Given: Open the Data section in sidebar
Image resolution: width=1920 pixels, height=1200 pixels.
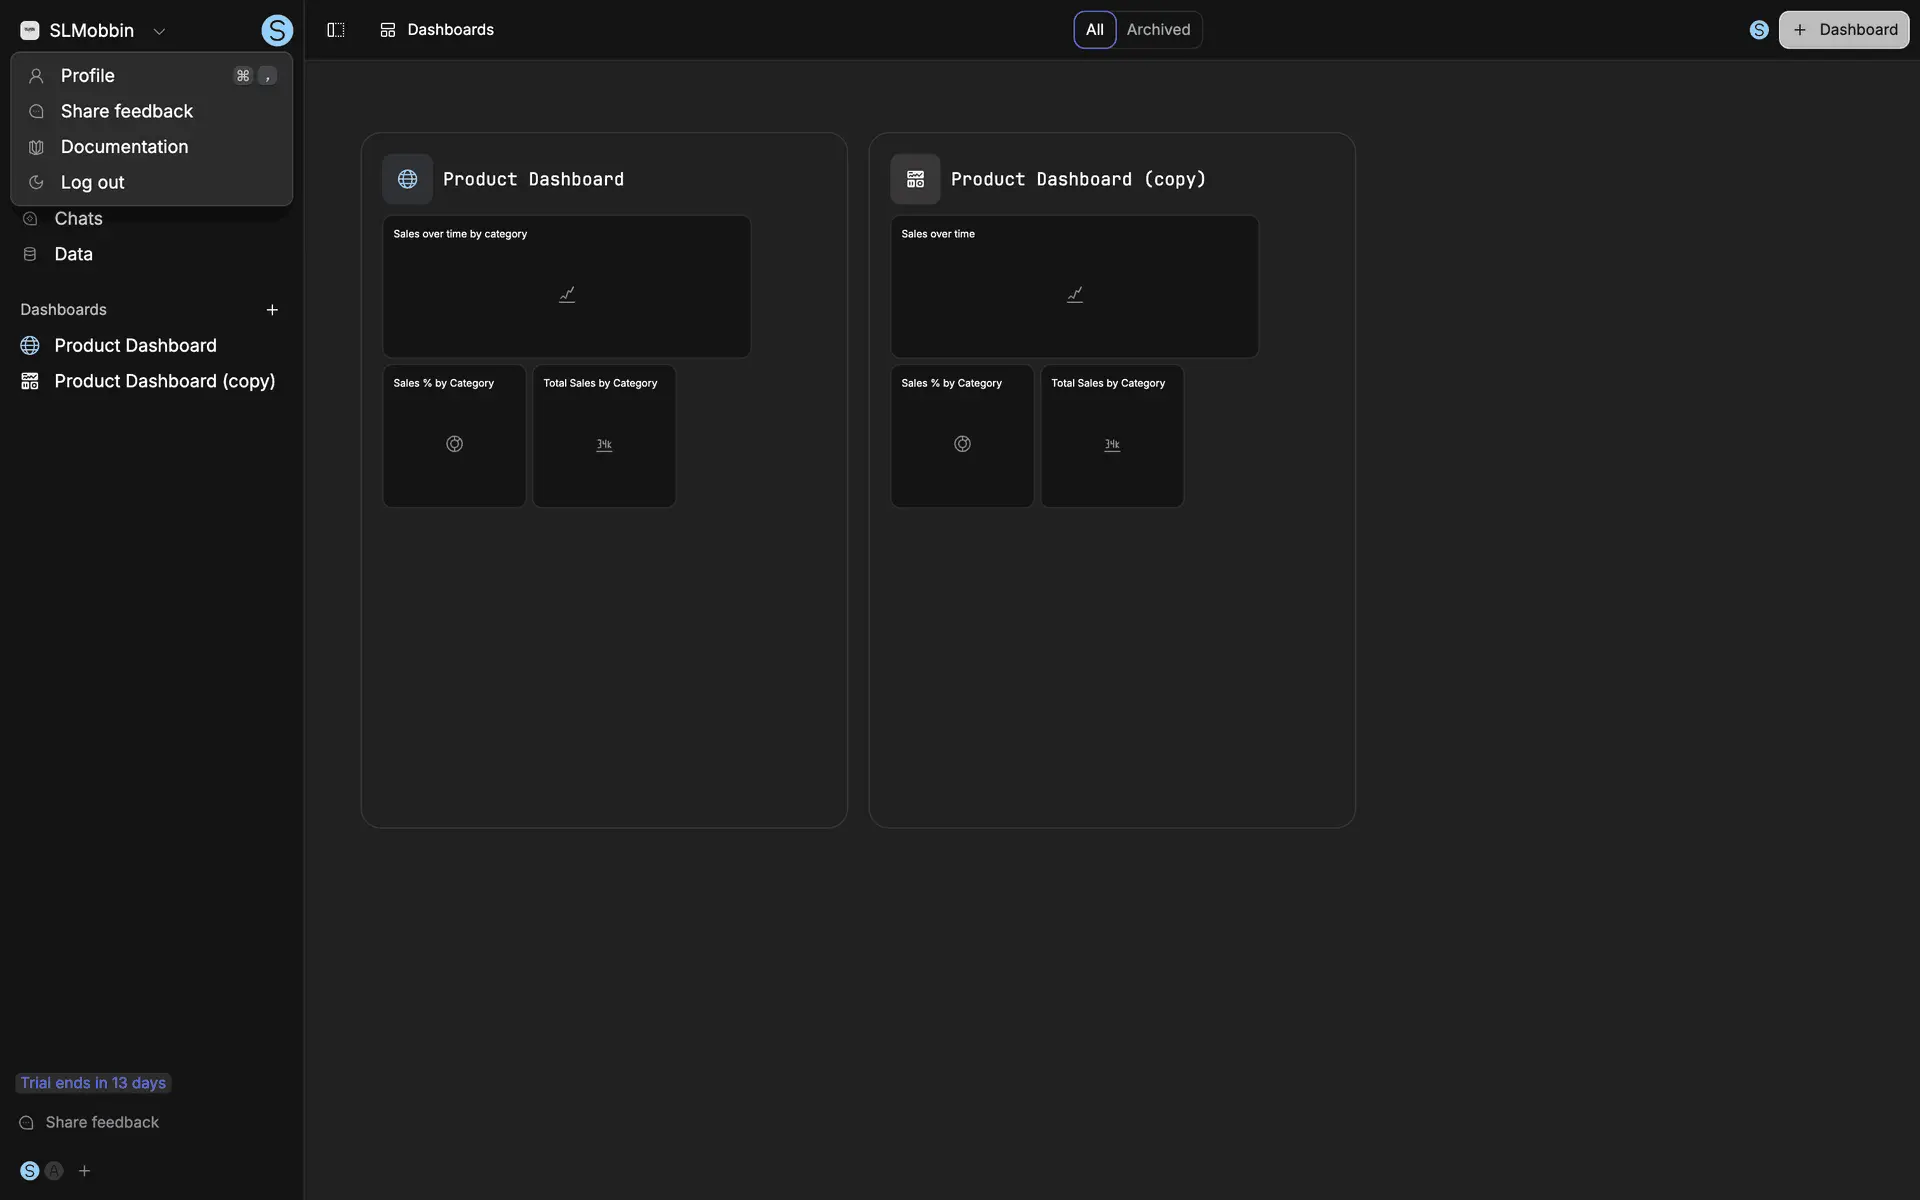Looking at the screenshot, I should tap(73, 254).
